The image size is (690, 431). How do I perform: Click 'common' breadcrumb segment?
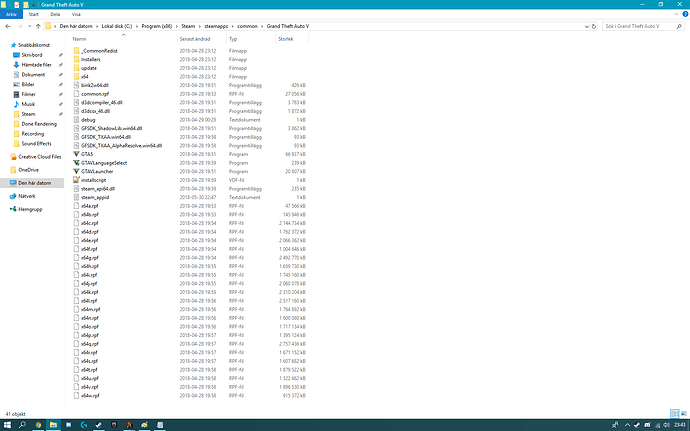pyautogui.click(x=247, y=26)
